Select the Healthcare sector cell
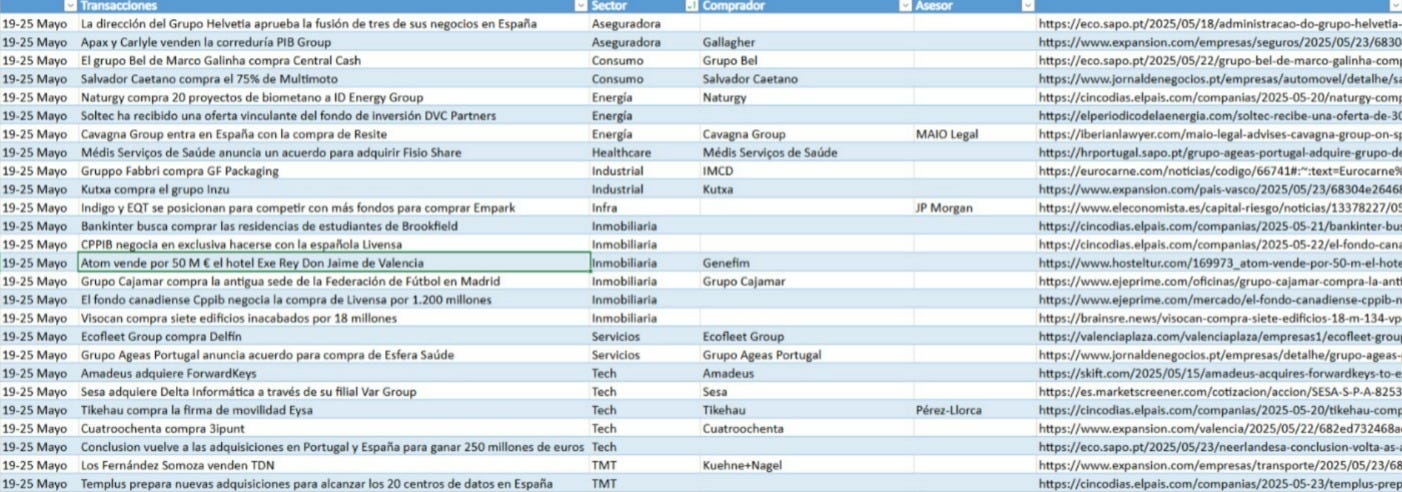The width and height of the screenshot is (1402, 492). coord(645,152)
